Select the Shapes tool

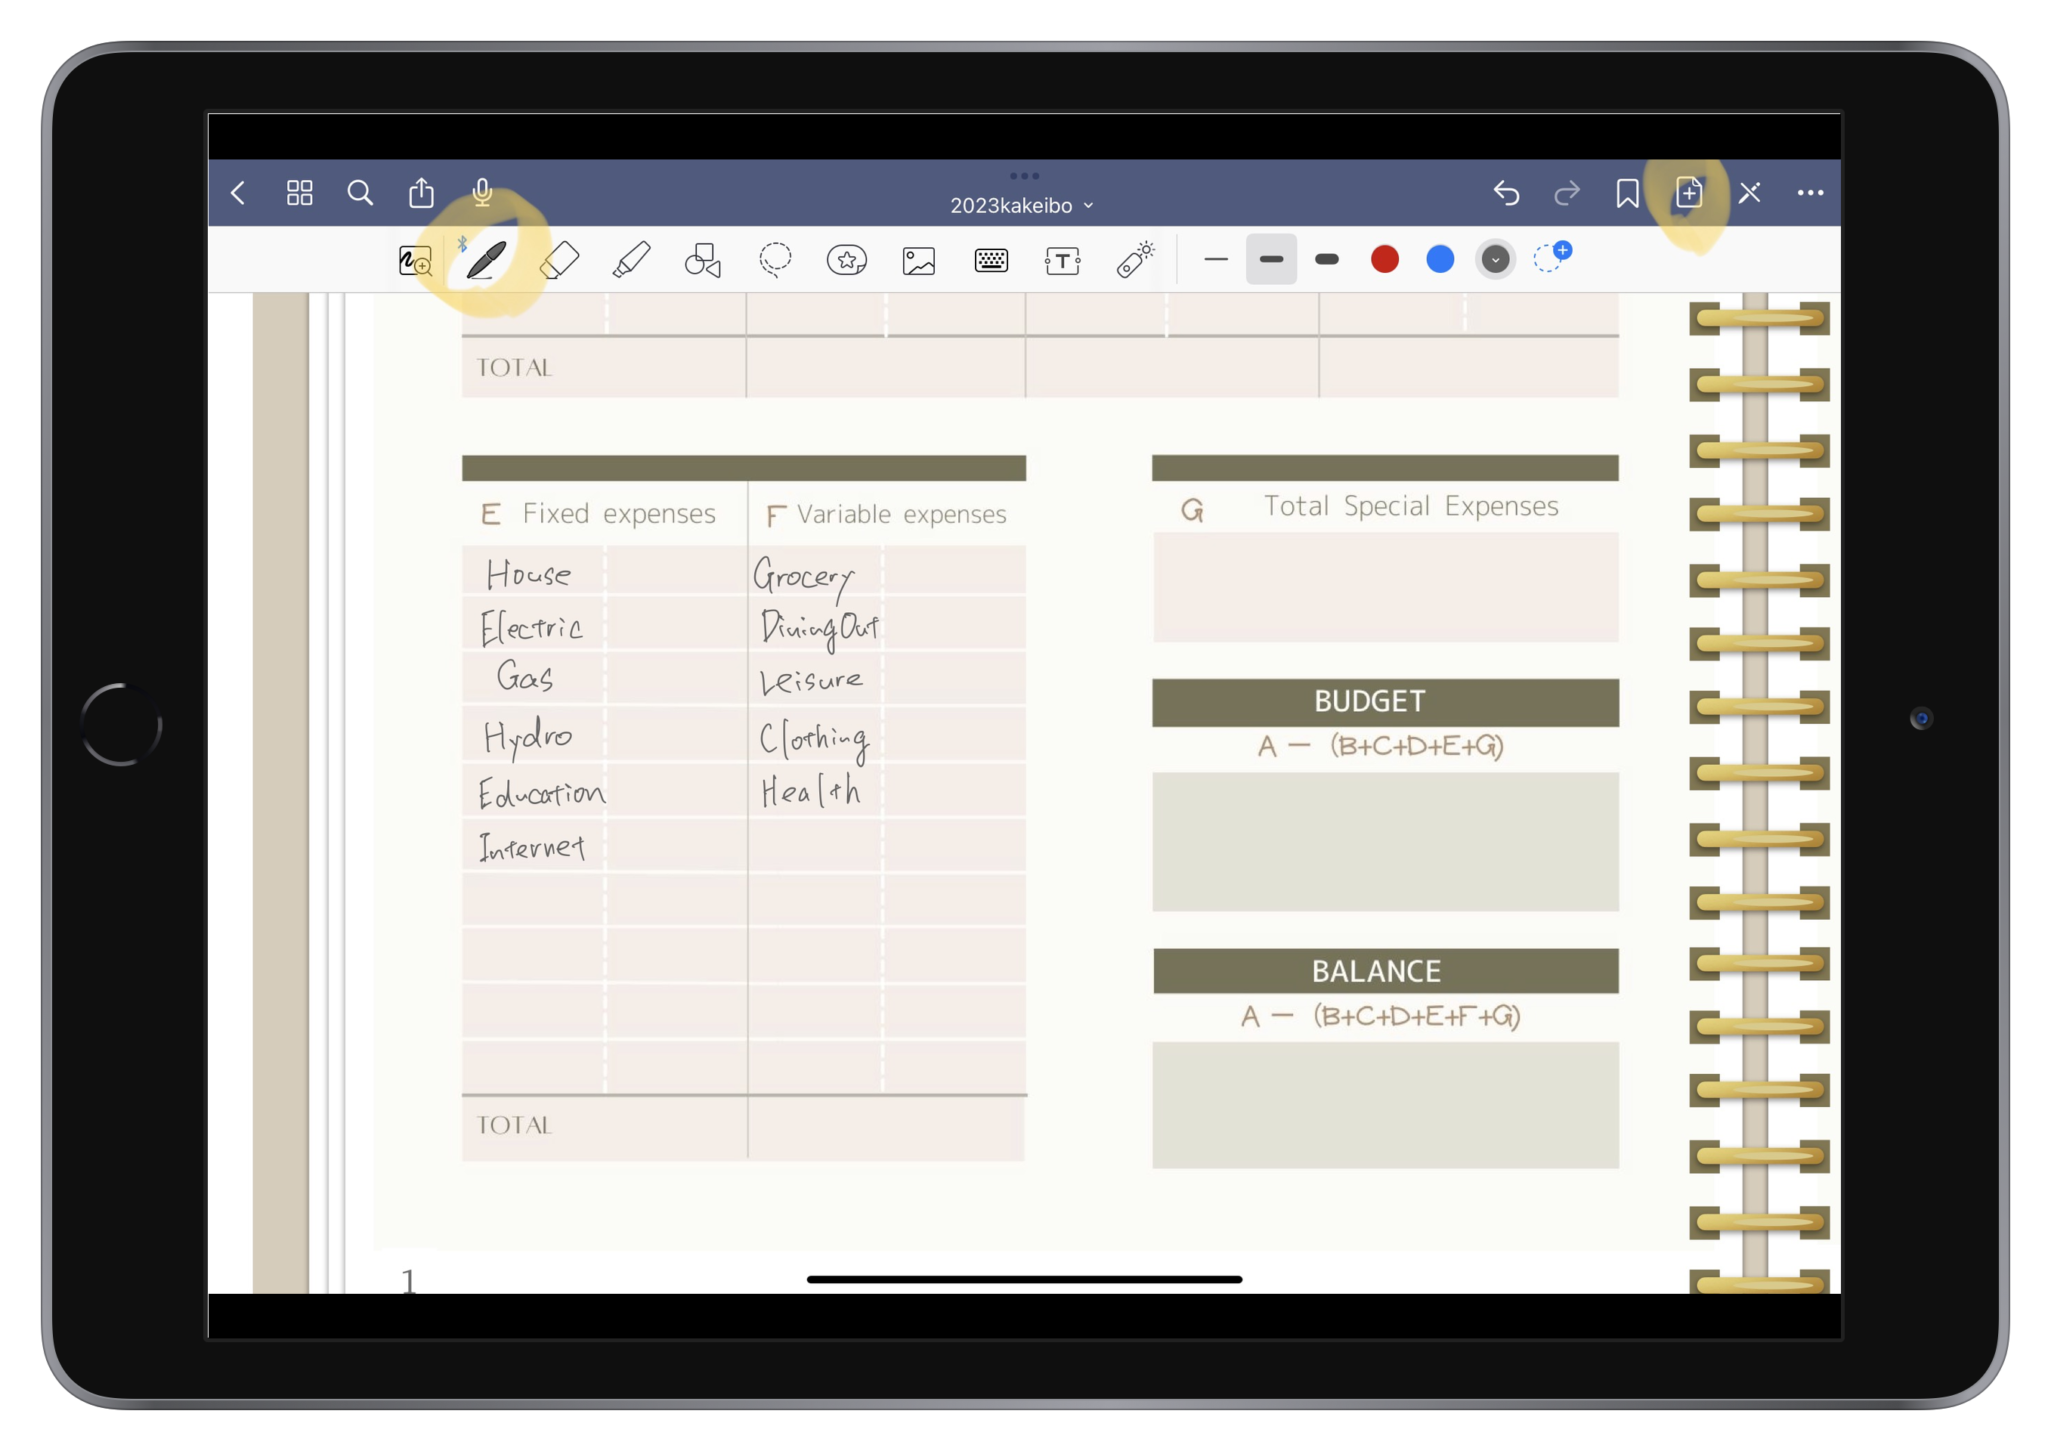pos(702,259)
